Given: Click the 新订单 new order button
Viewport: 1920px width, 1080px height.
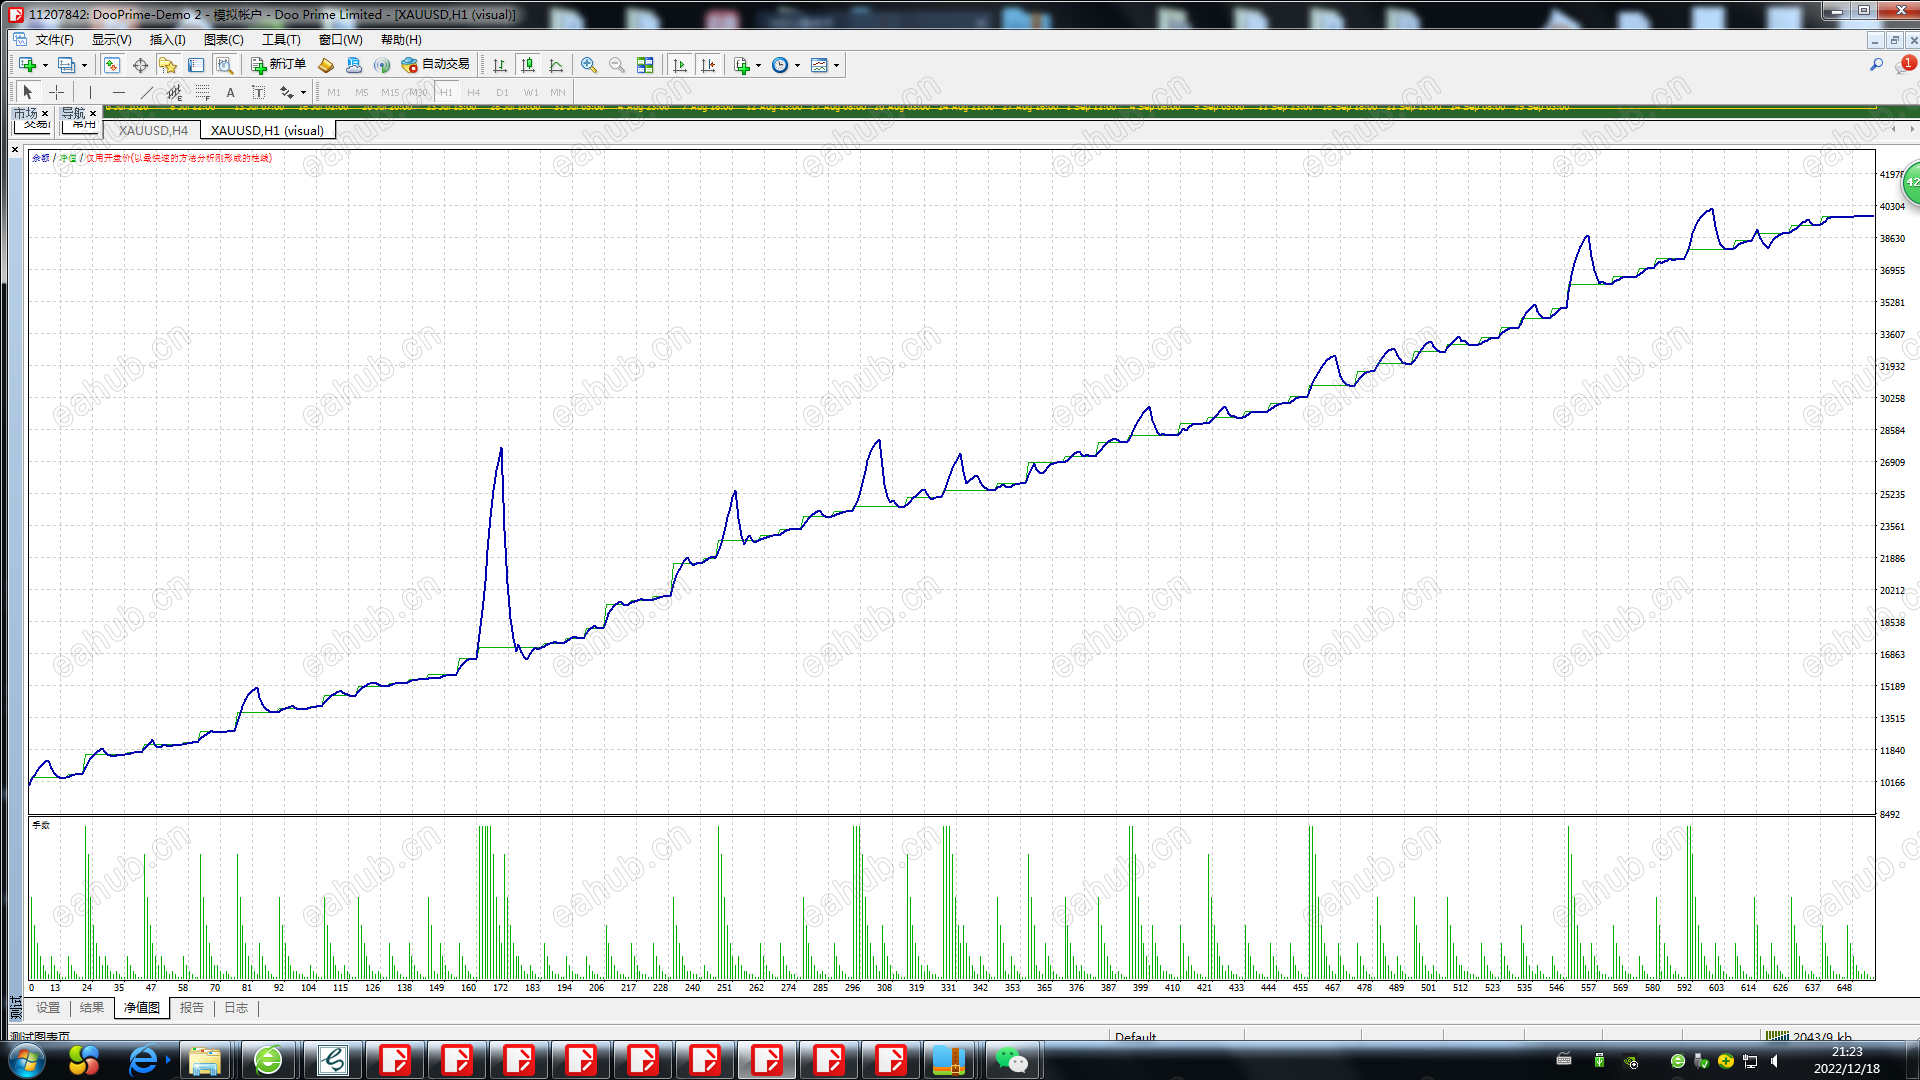Looking at the screenshot, I should point(278,65).
